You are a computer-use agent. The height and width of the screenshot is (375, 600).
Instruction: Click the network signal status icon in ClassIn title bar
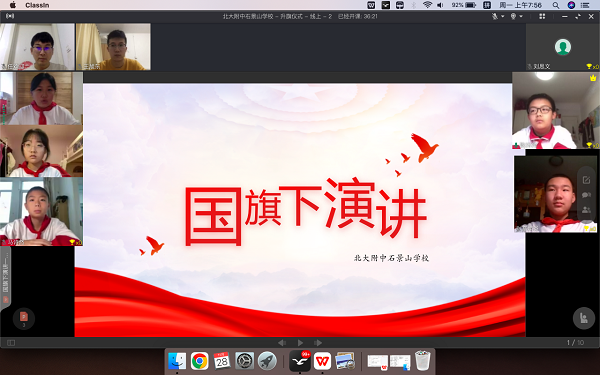[x=10, y=16]
